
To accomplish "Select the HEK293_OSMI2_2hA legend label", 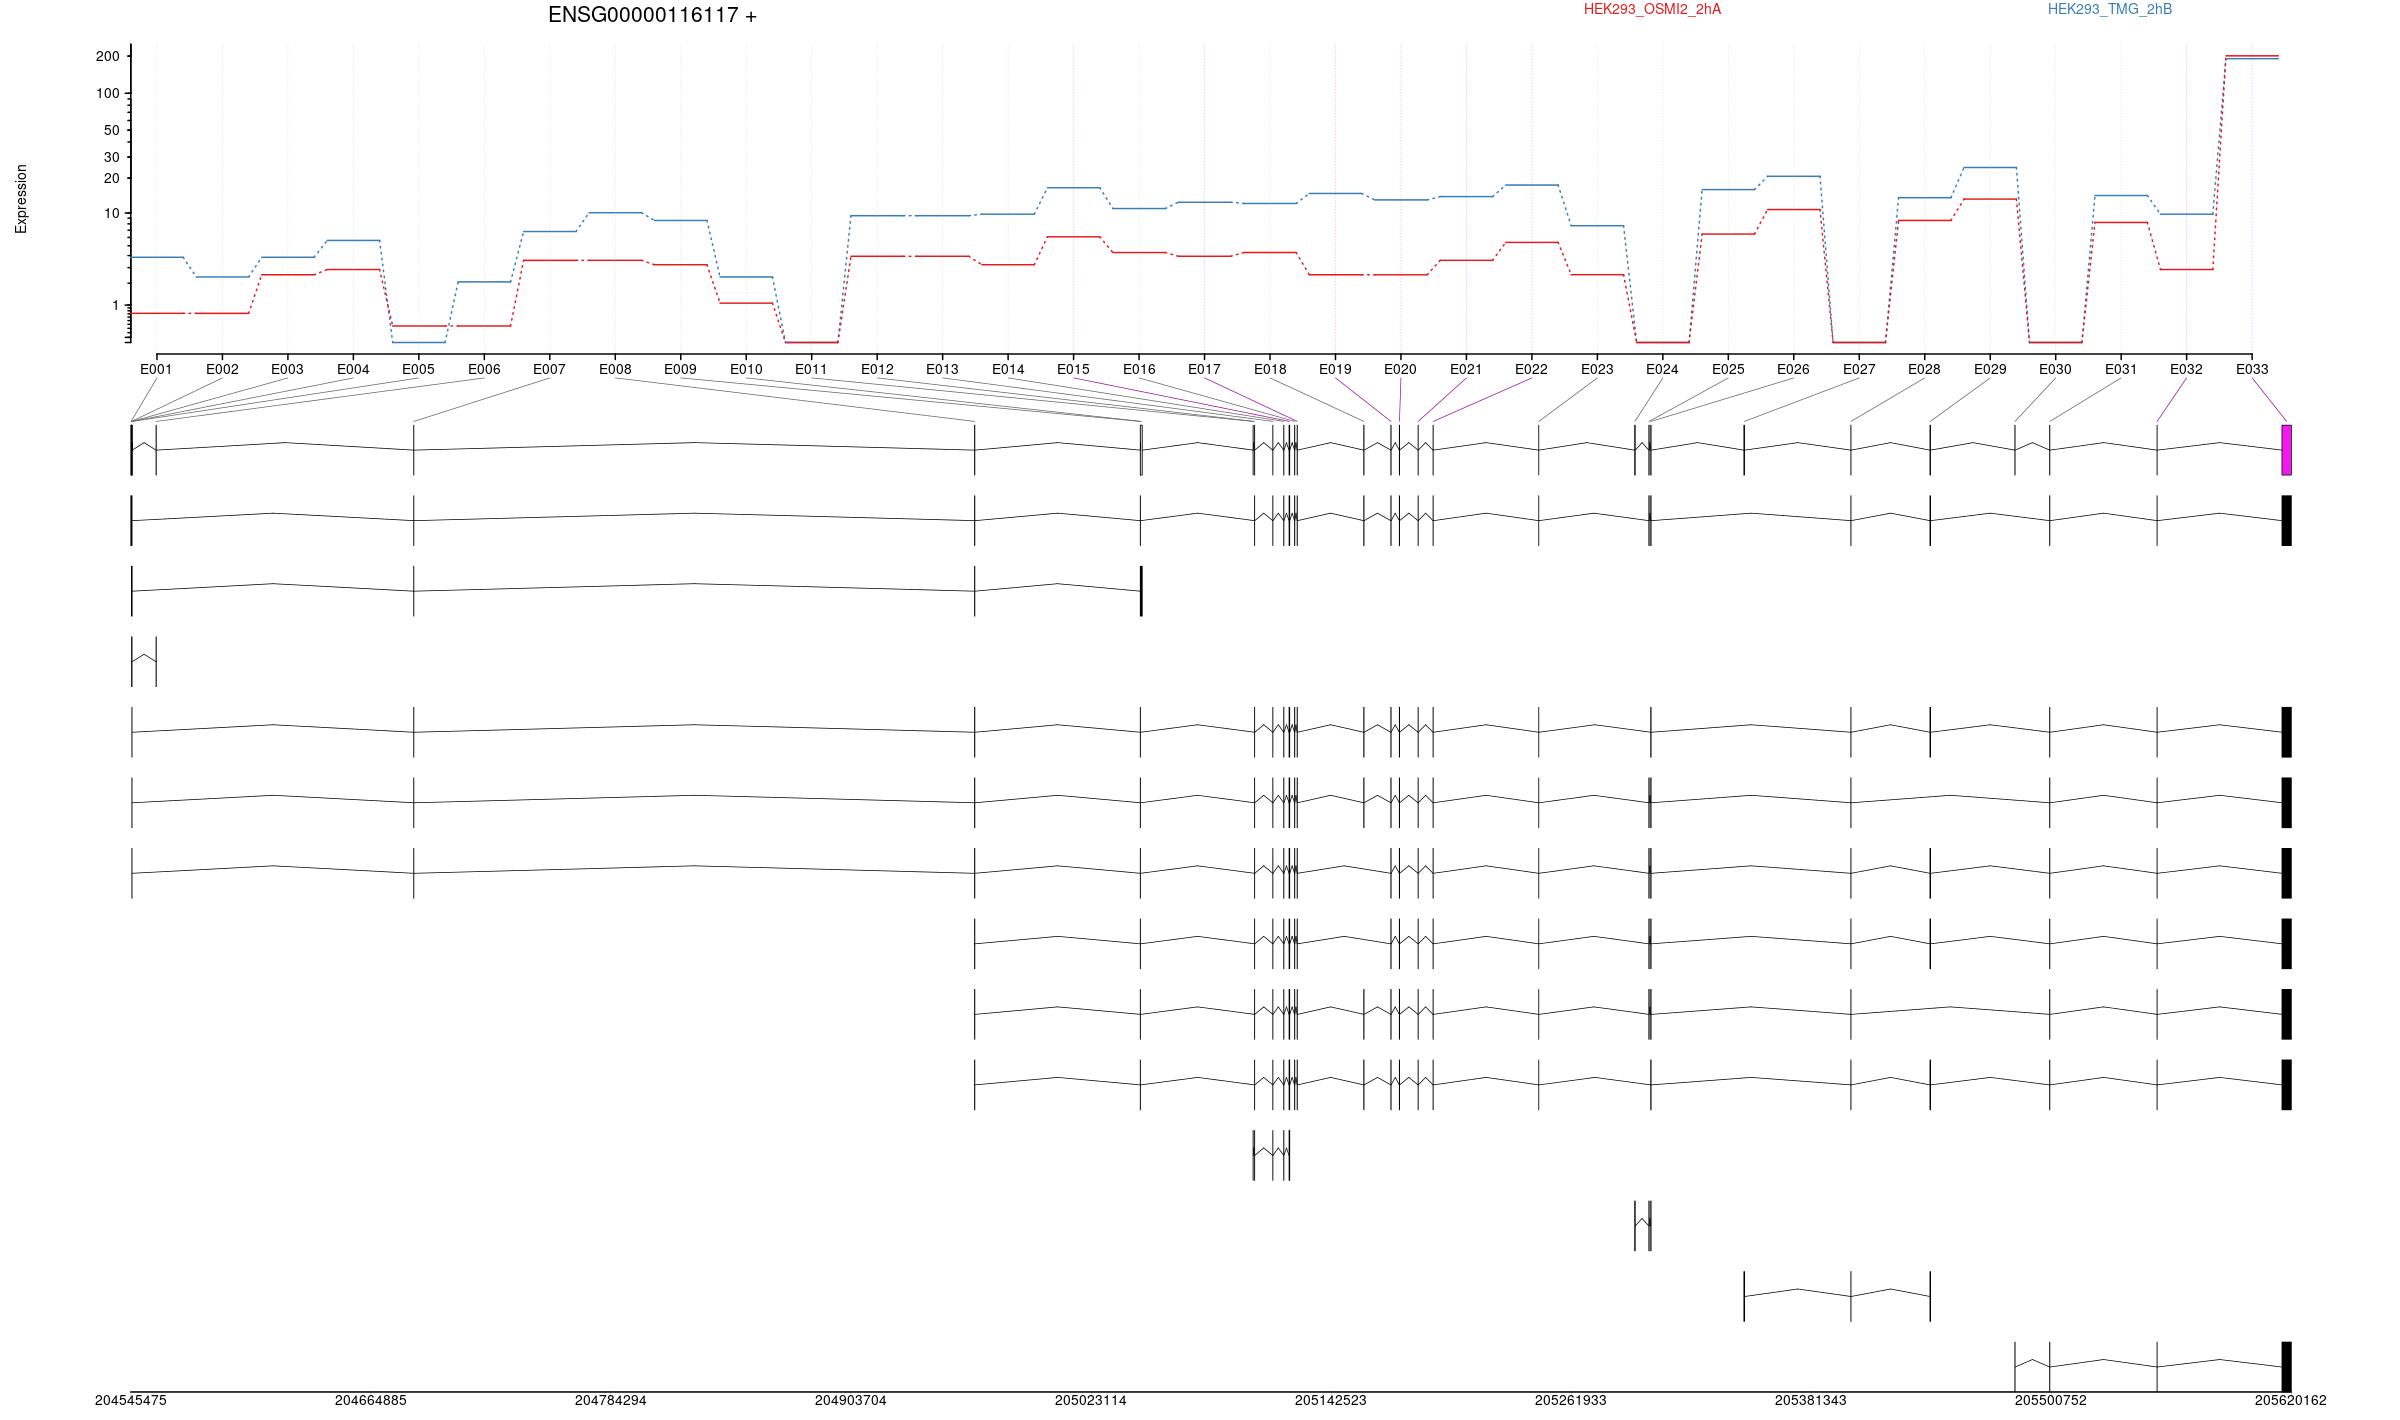I will point(1652,9).
